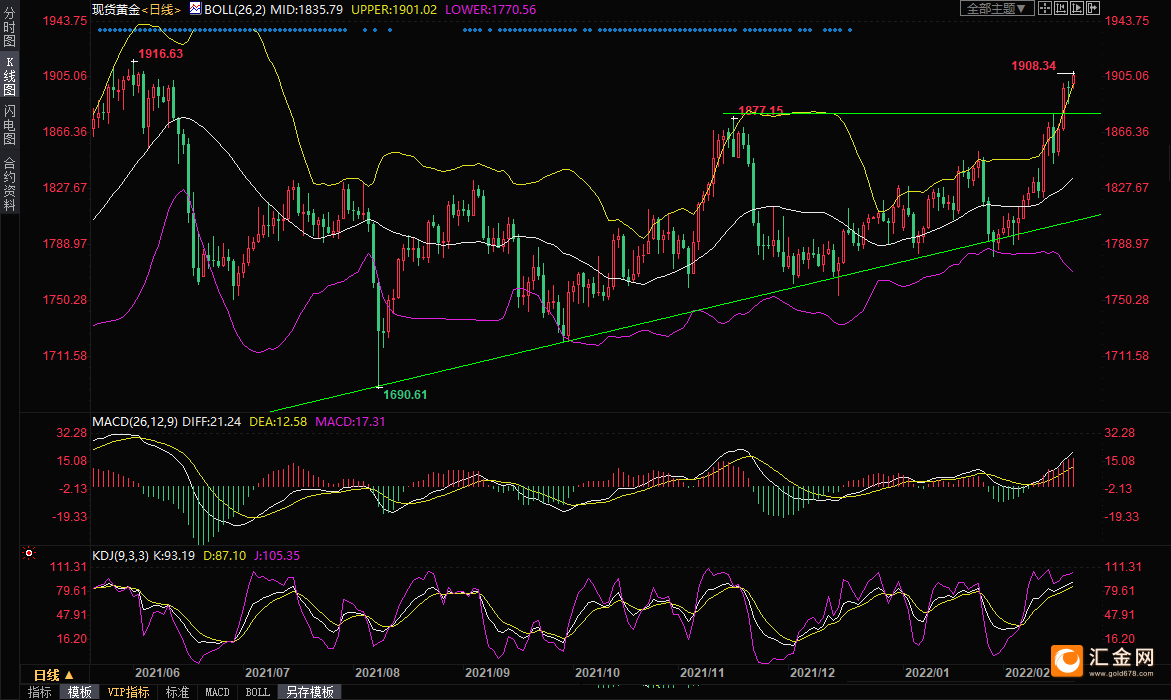The width and height of the screenshot is (1171, 700).
Task: Click the BOLL indicator chart icon
Action: [x=195, y=9]
